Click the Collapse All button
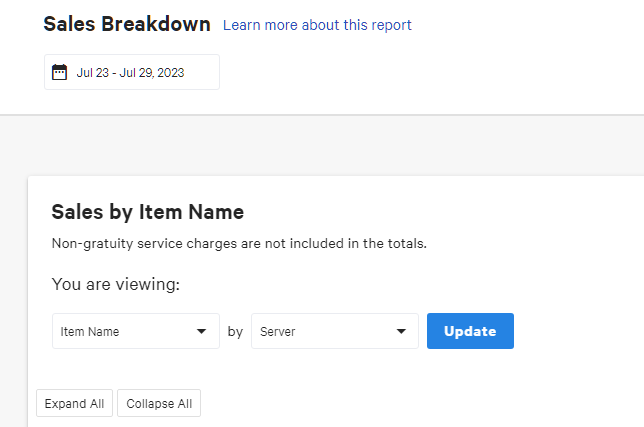 (159, 404)
